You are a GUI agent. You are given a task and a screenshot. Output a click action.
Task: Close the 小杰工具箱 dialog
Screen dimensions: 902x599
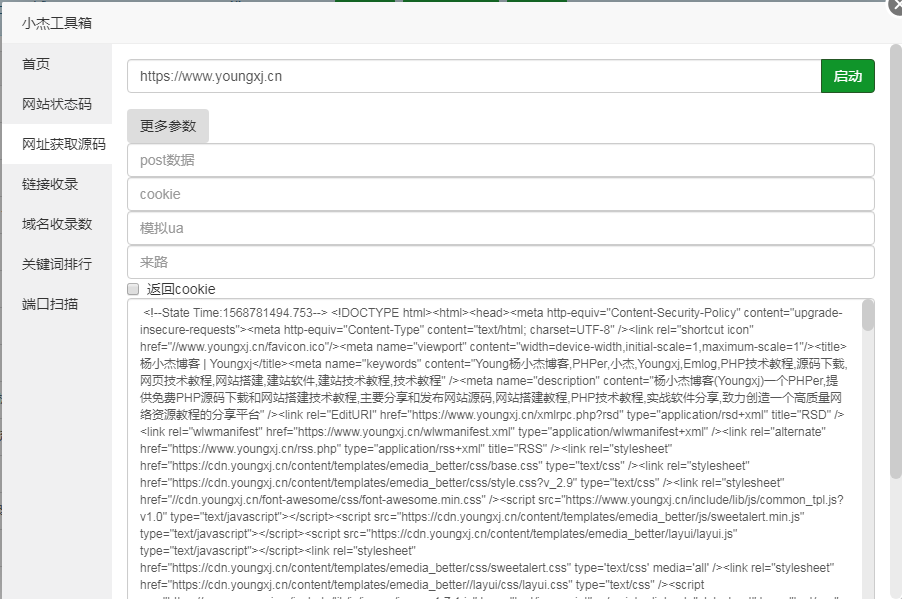[x=896, y=6]
